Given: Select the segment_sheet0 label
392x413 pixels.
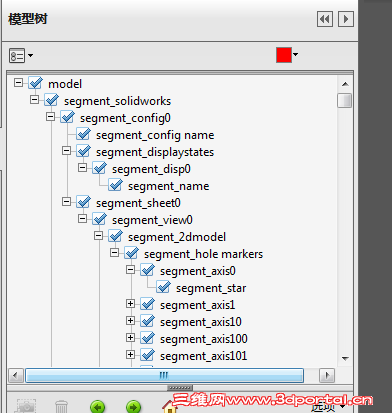Looking at the screenshot, I should click(x=138, y=203).
